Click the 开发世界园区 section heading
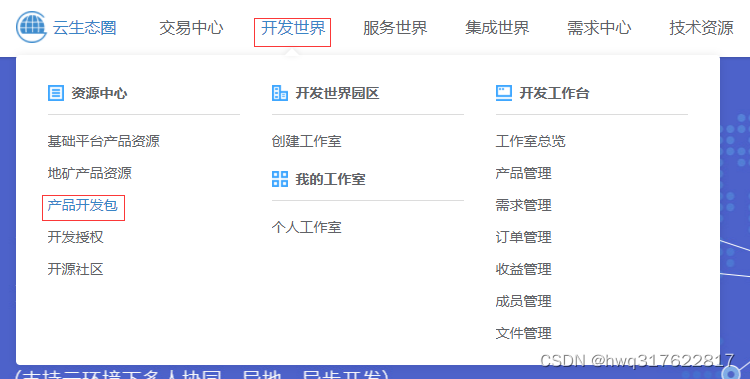Viewport: 750px width, 379px height. pyautogui.click(x=337, y=93)
